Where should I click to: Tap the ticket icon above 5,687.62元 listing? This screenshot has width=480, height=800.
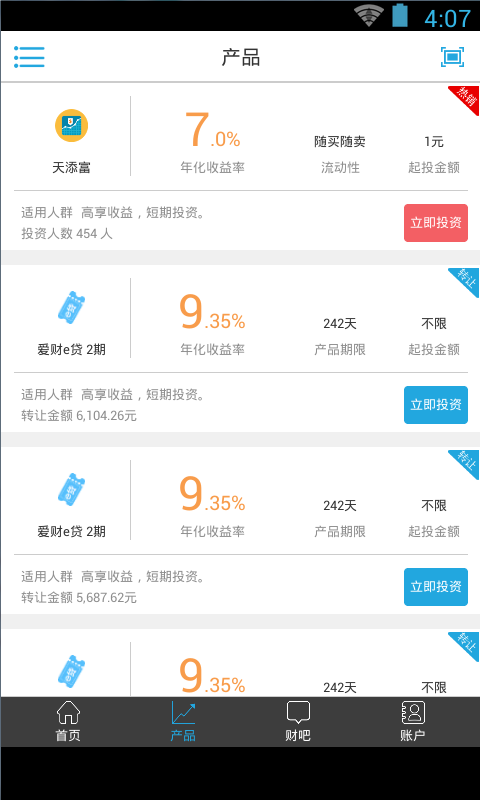pos(71,489)
